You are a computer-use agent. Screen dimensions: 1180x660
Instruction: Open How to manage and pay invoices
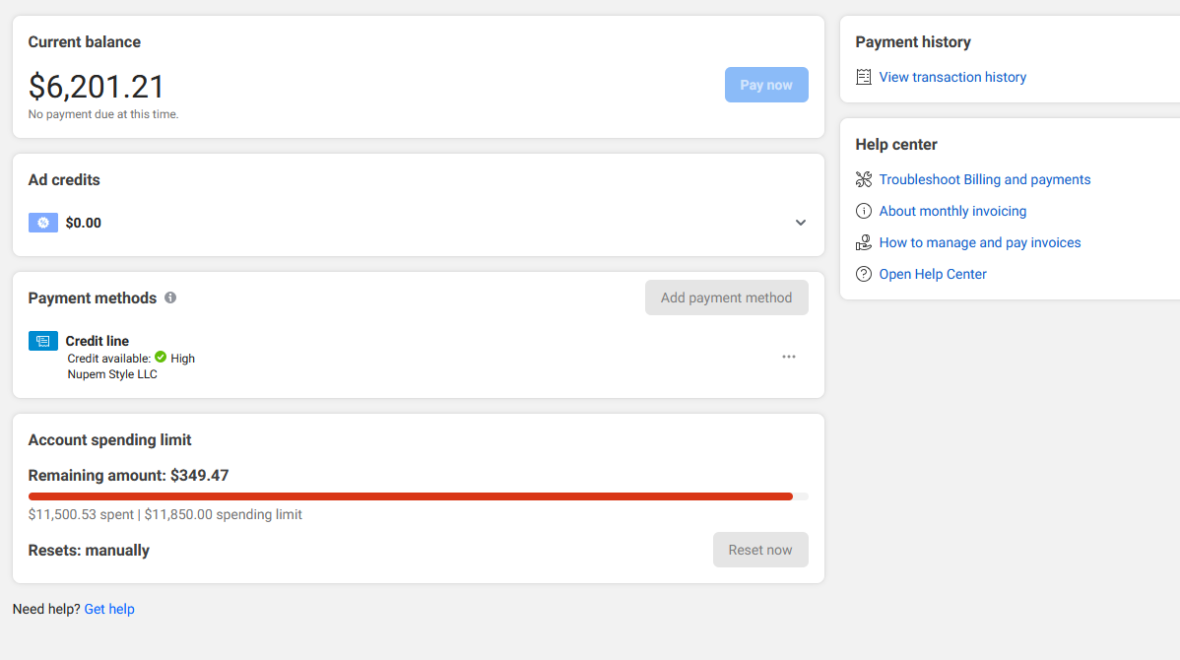[x=979, y=242]
